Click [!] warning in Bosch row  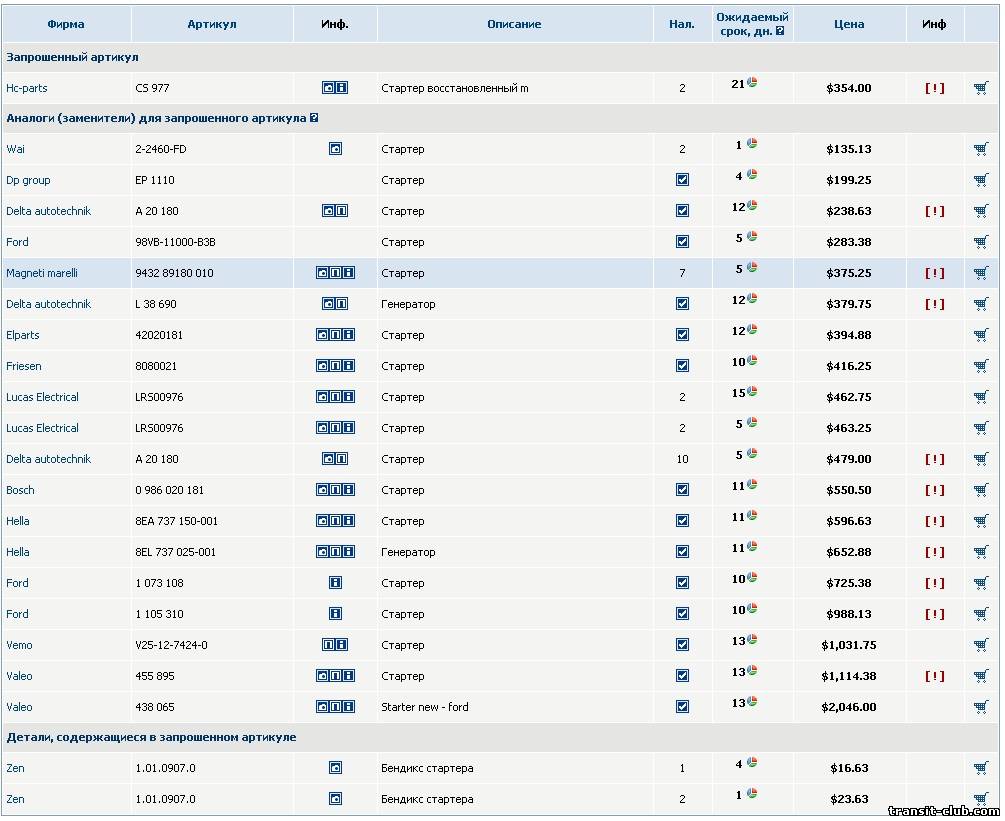pyautogui.click(x=934, y=490)
